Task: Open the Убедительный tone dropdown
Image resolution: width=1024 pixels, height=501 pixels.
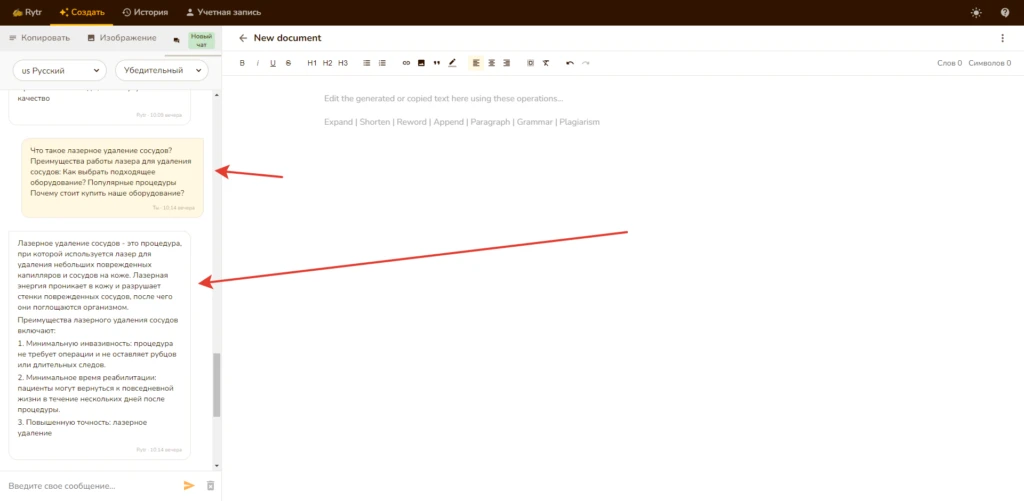Action: (161, 70)
